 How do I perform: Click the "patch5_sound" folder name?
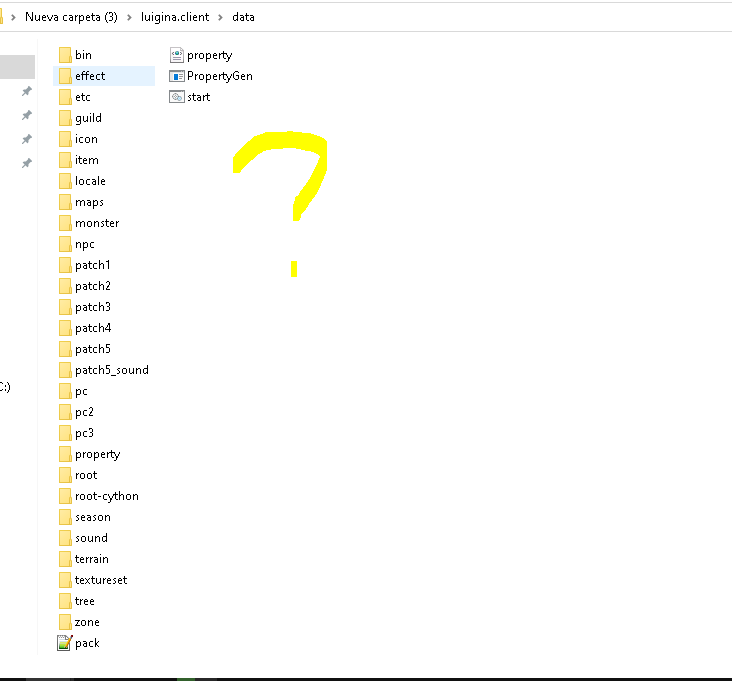pos(112,370)
